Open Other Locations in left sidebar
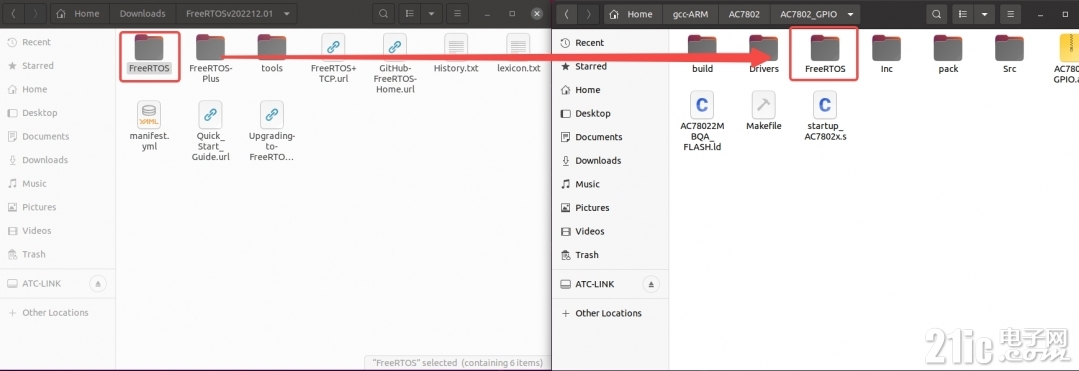 (x=58, y=312)
